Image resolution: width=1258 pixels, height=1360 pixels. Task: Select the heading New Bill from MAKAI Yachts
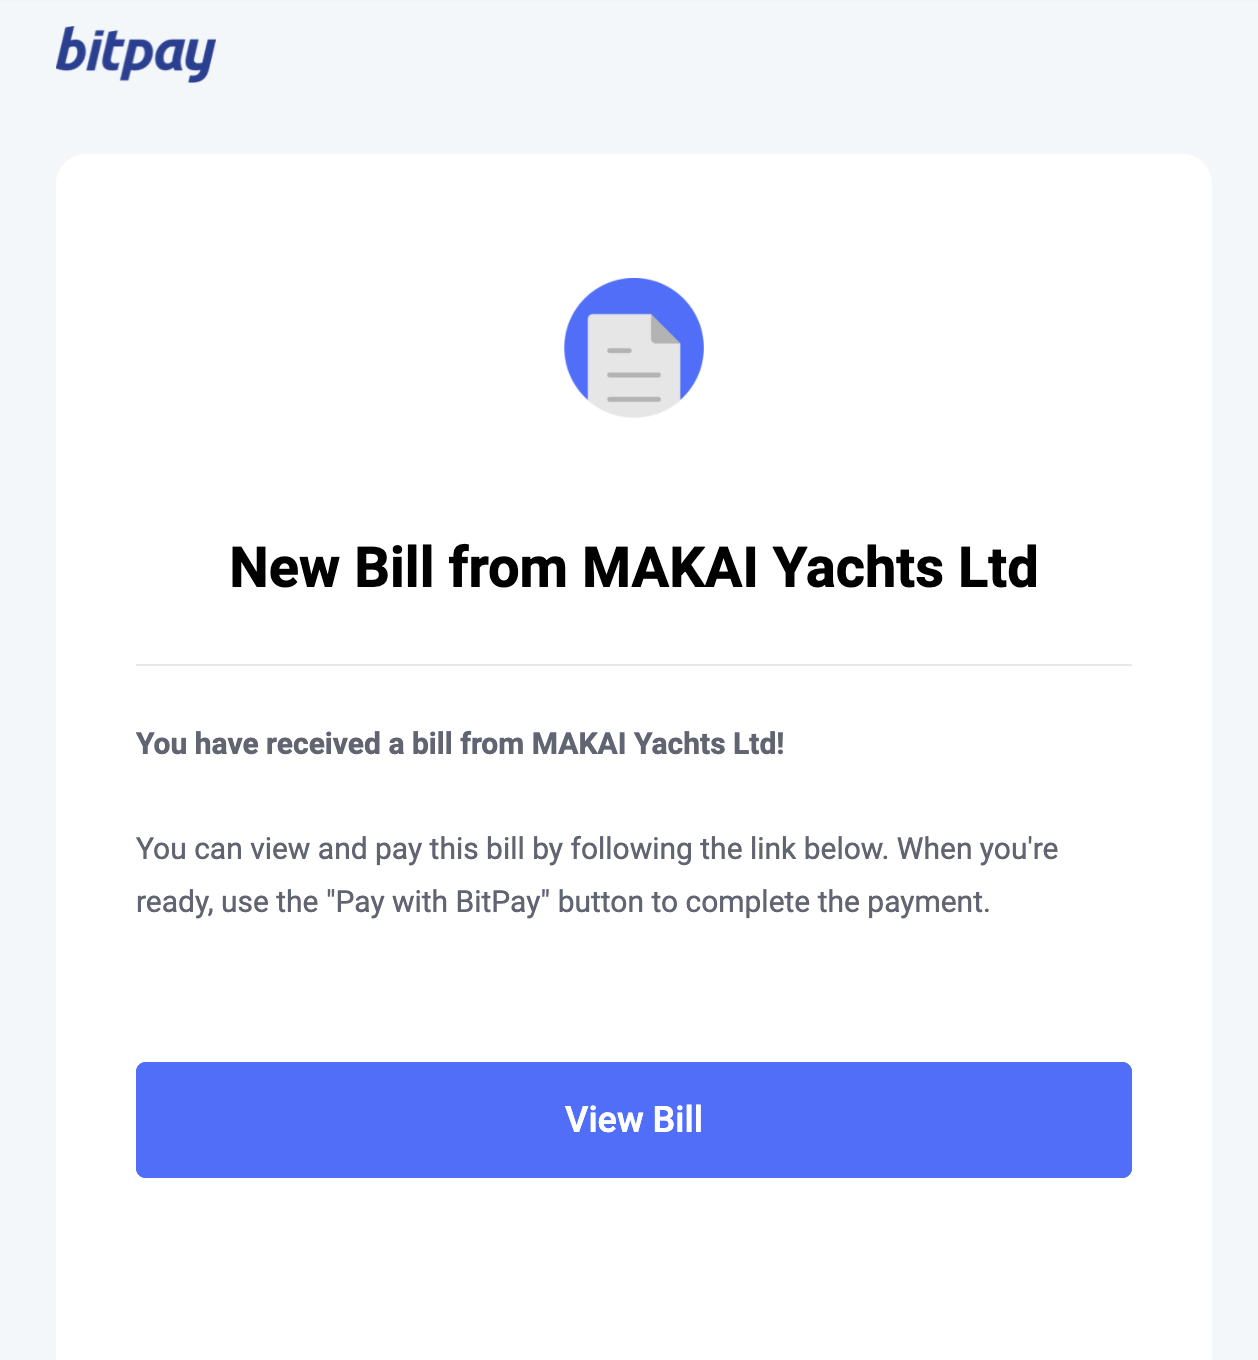[634, 568]
